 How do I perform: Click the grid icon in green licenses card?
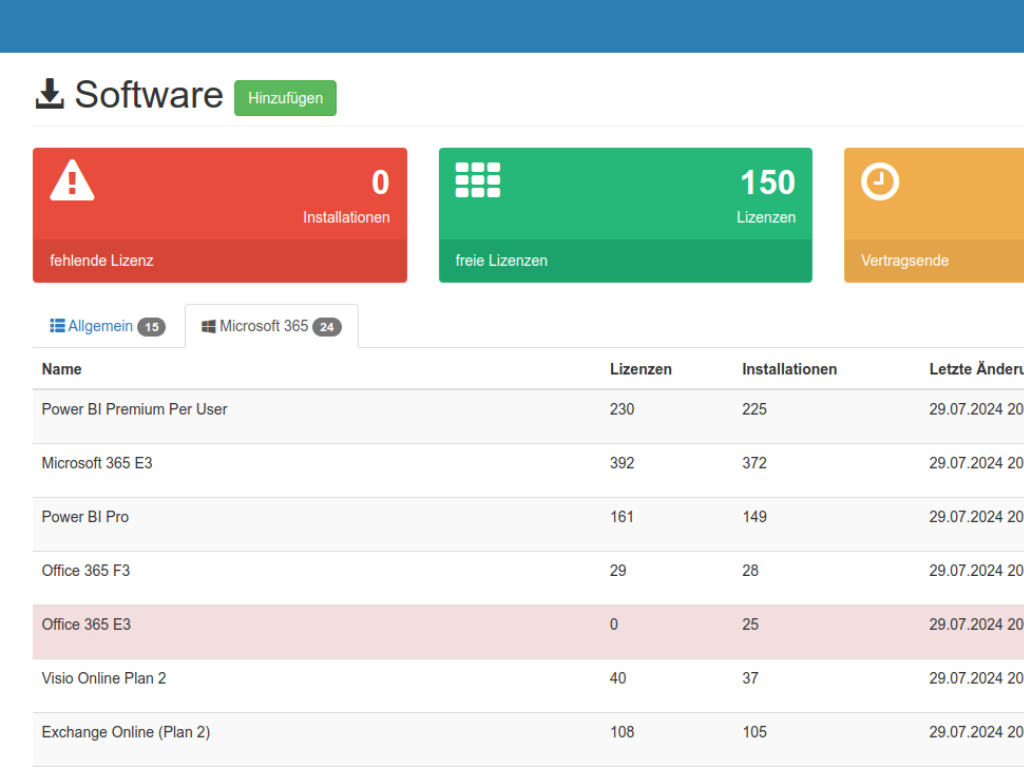478,180
